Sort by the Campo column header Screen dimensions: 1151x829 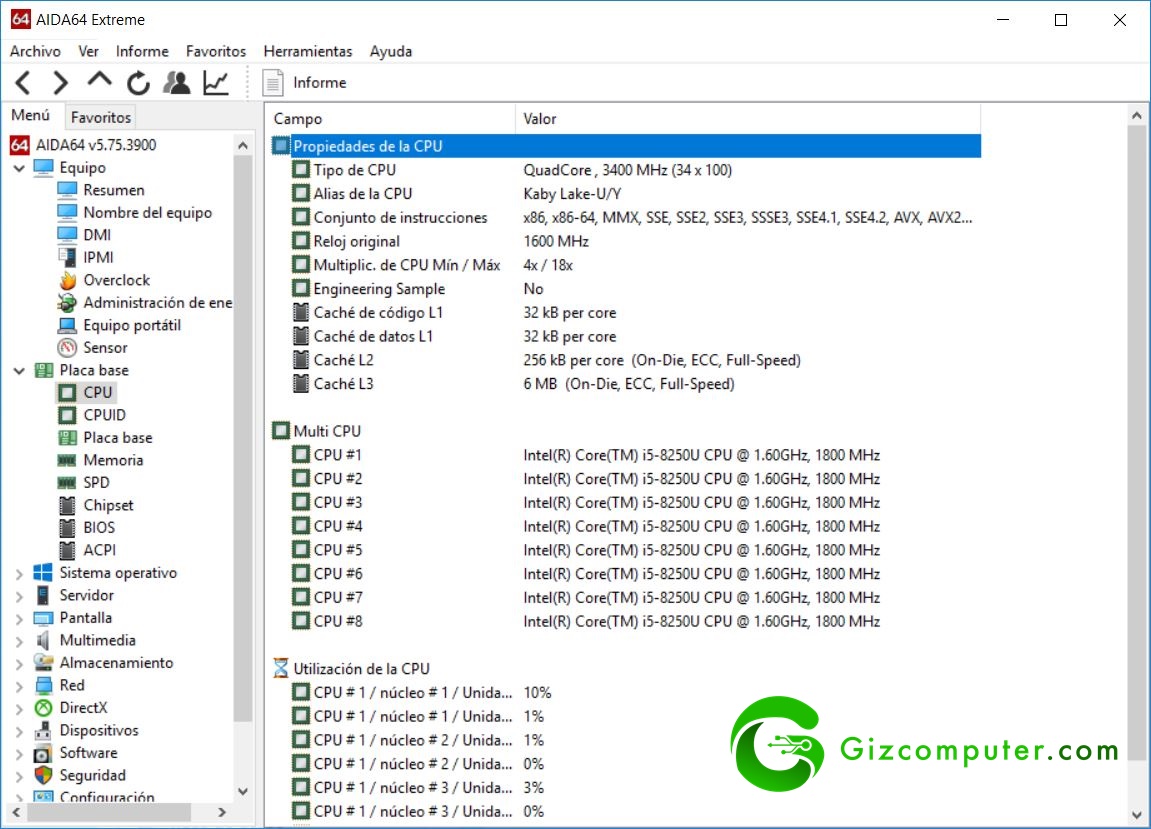tap(391, 119)
